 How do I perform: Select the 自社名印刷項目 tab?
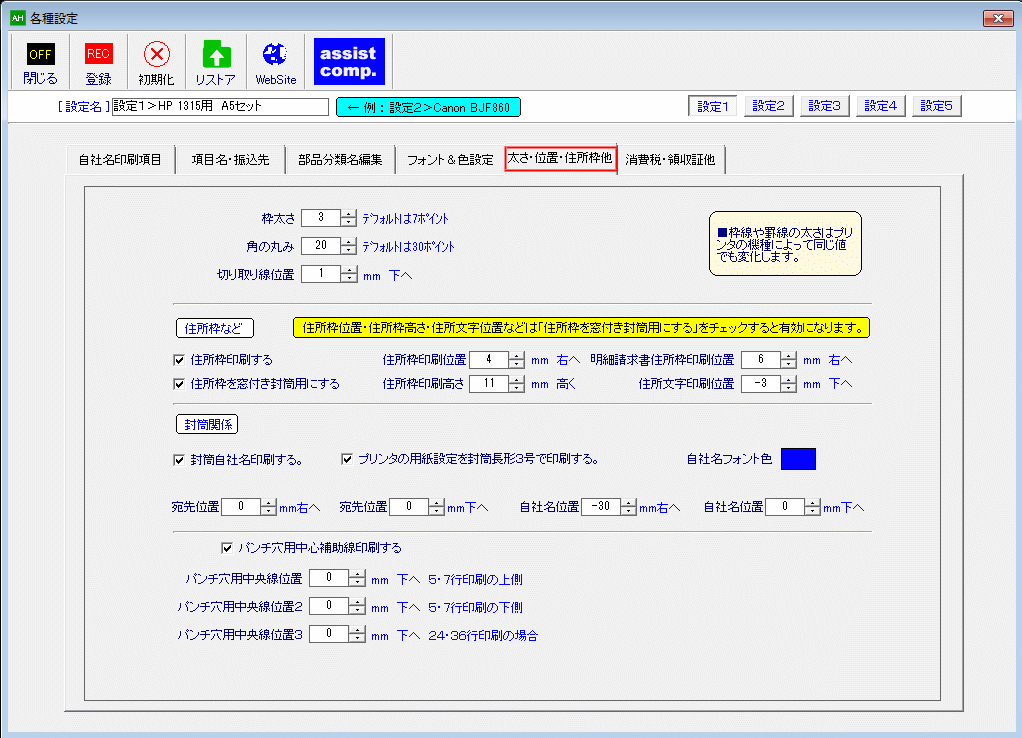pos(119,158)
